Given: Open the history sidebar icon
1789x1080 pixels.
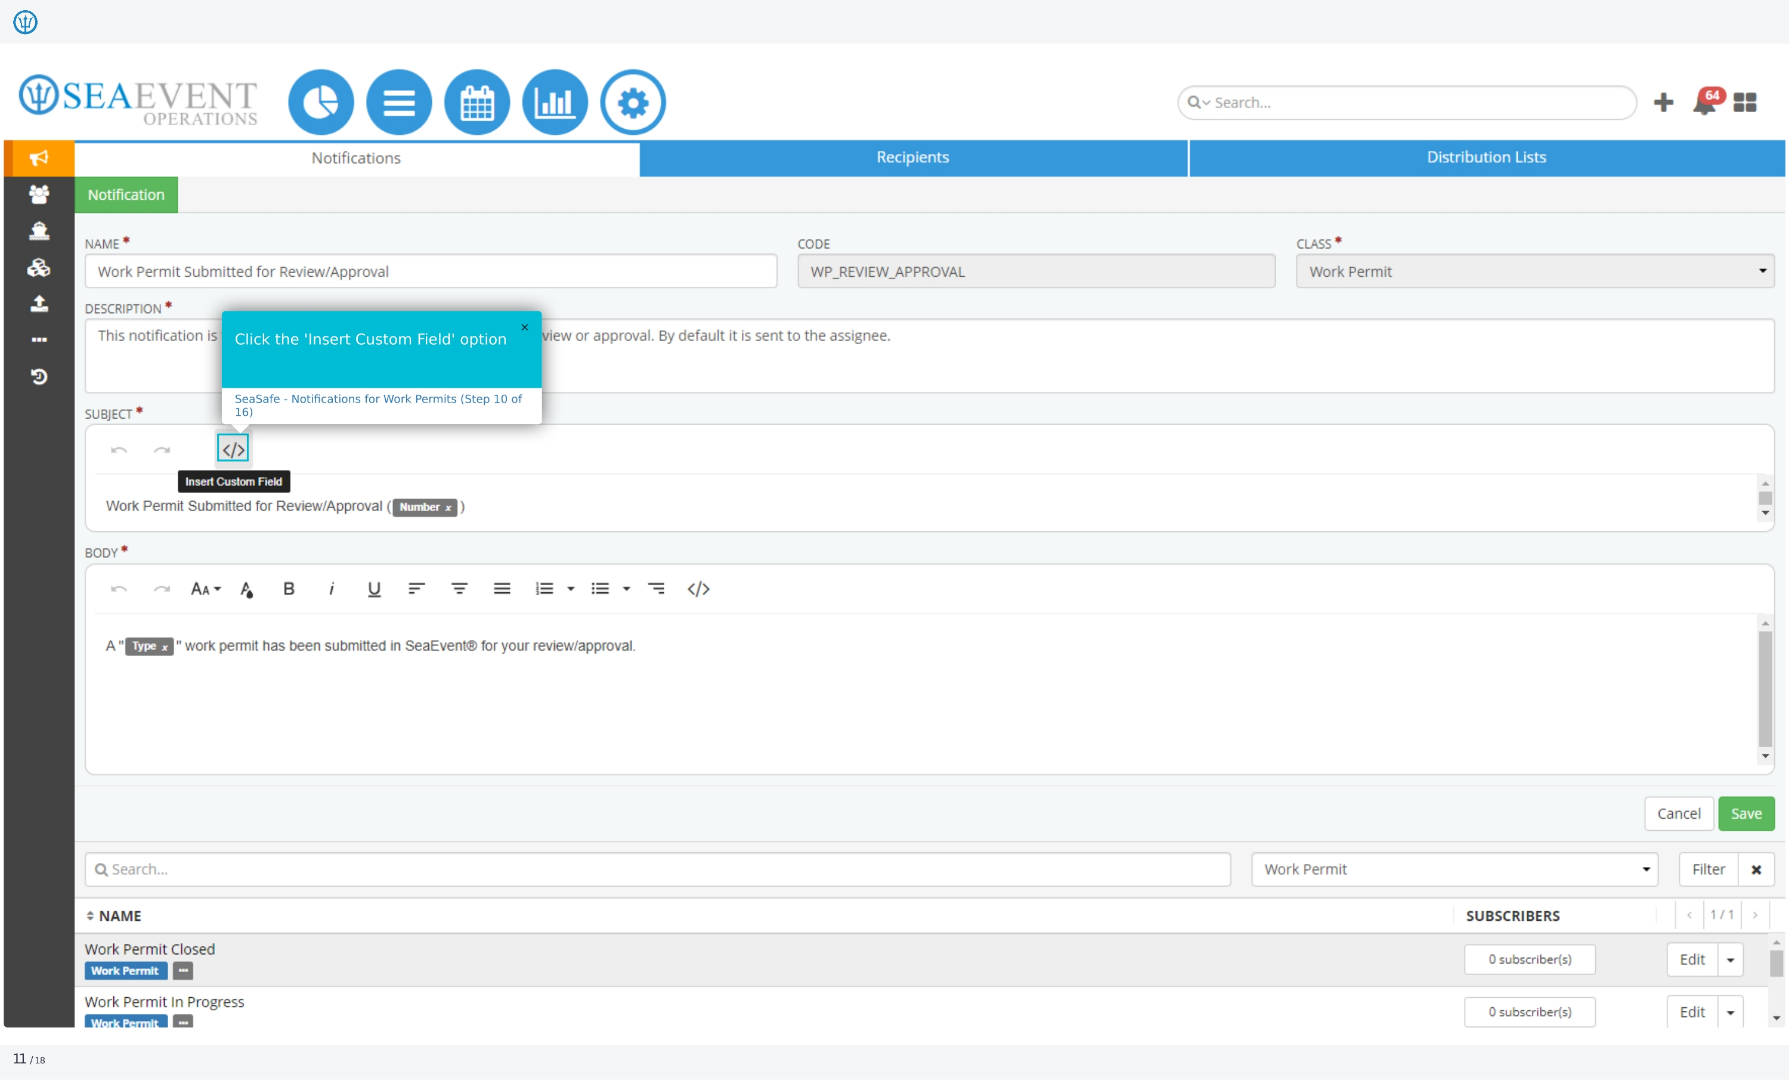Looking at the screenshot, I should (39, 377).
